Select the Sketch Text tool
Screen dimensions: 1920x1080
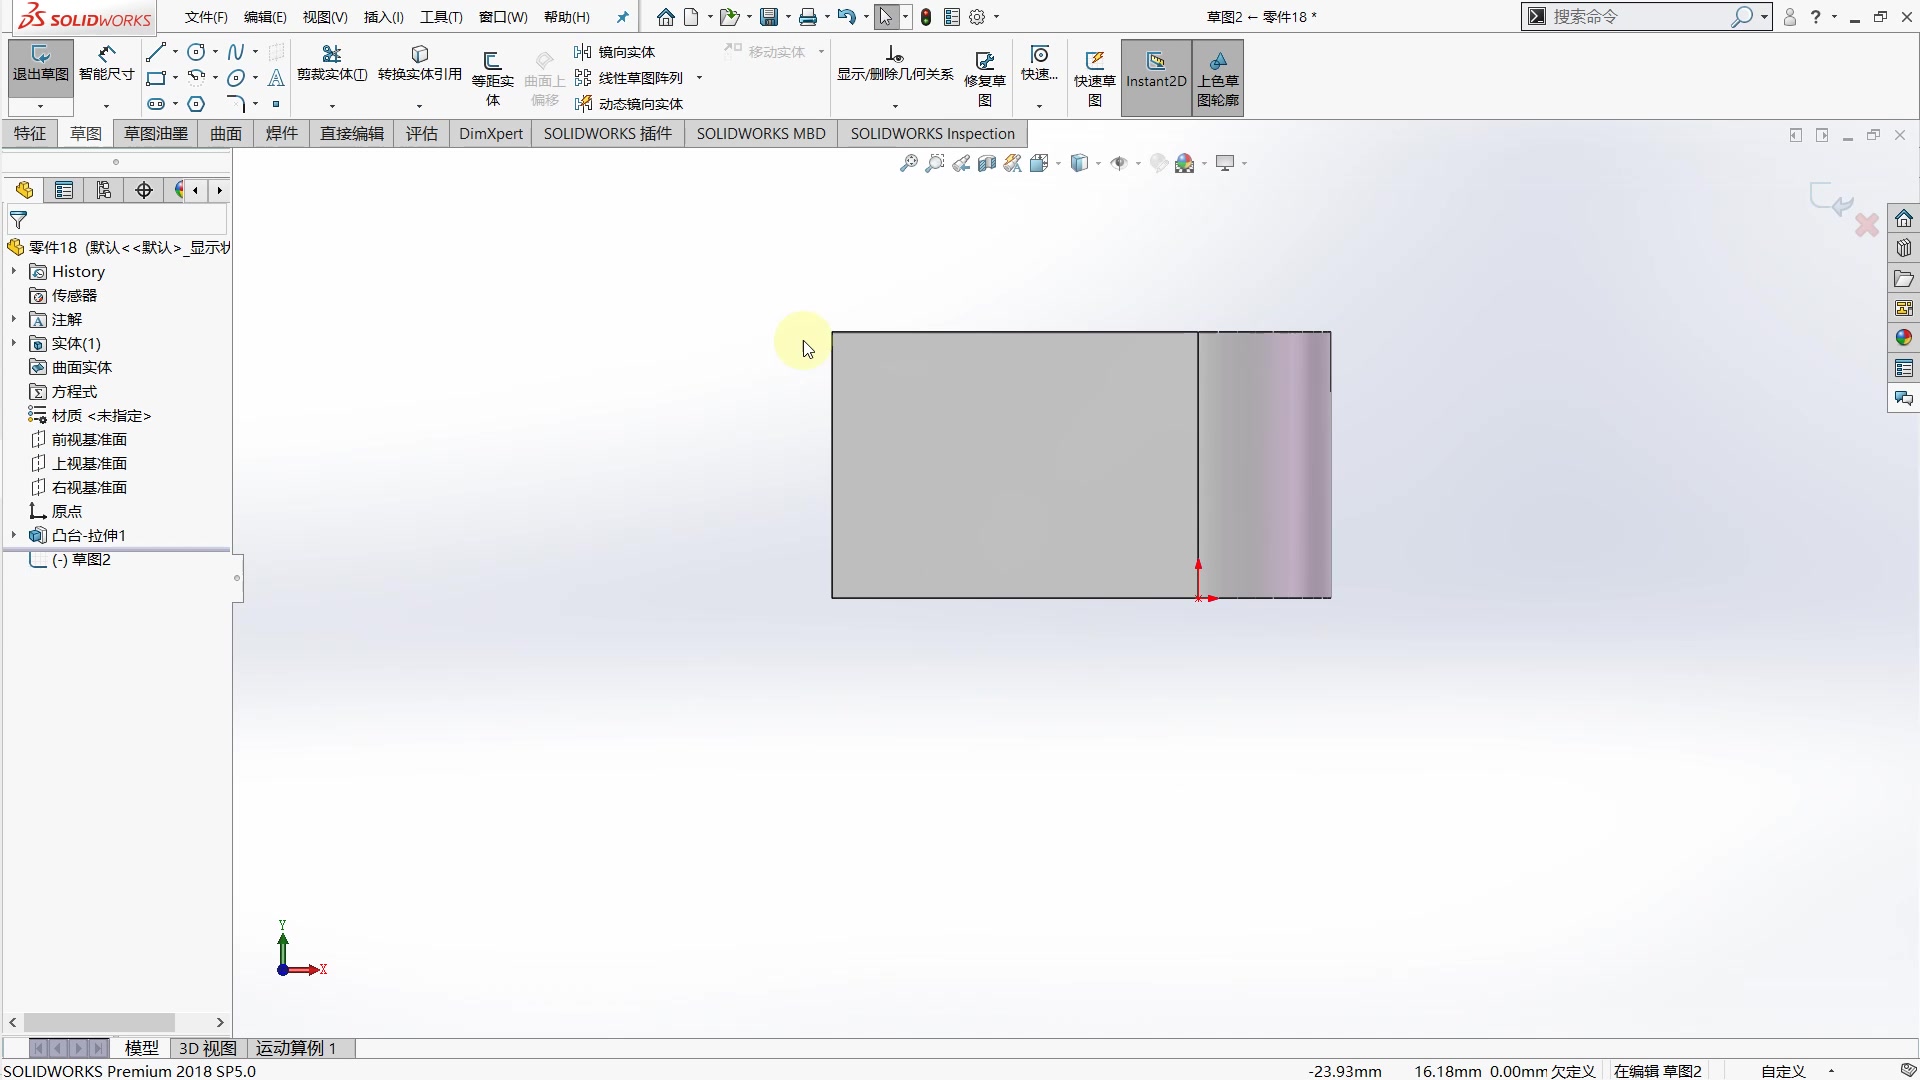pyautogui.click(x=276, y=77)
